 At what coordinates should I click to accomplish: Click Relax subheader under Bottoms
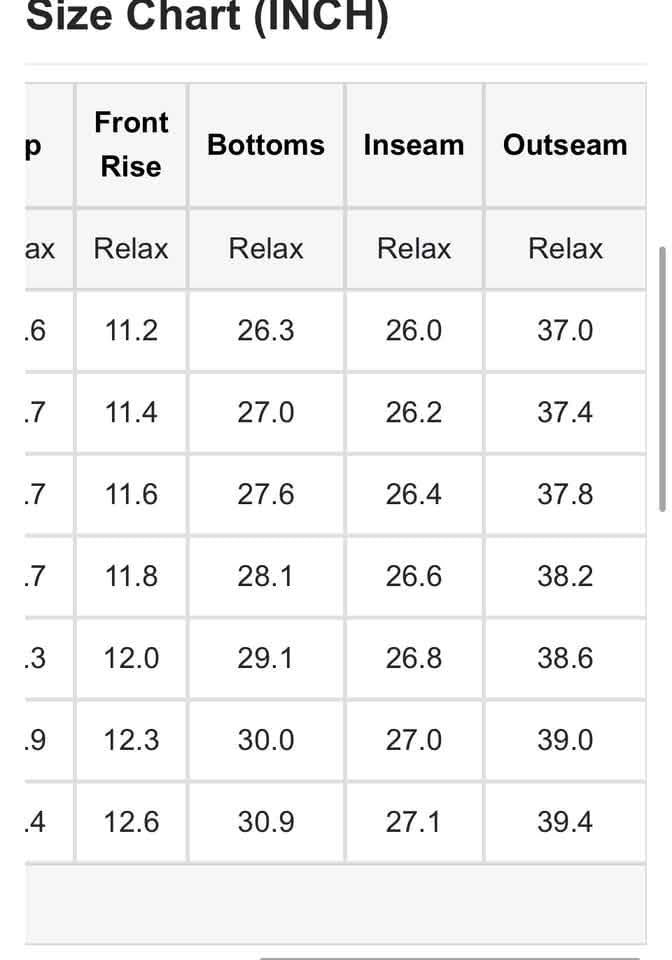pos(266,249)
